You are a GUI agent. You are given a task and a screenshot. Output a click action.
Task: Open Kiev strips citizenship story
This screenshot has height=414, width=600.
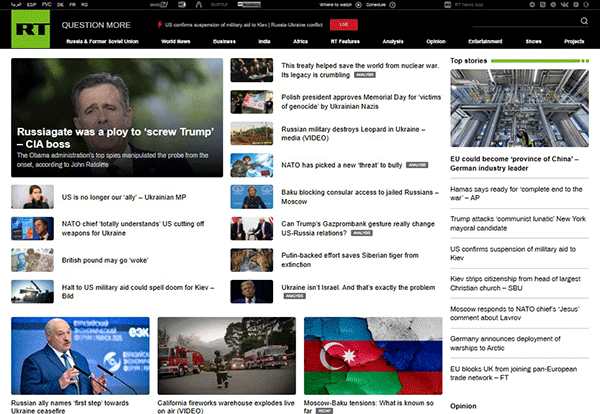515,283
